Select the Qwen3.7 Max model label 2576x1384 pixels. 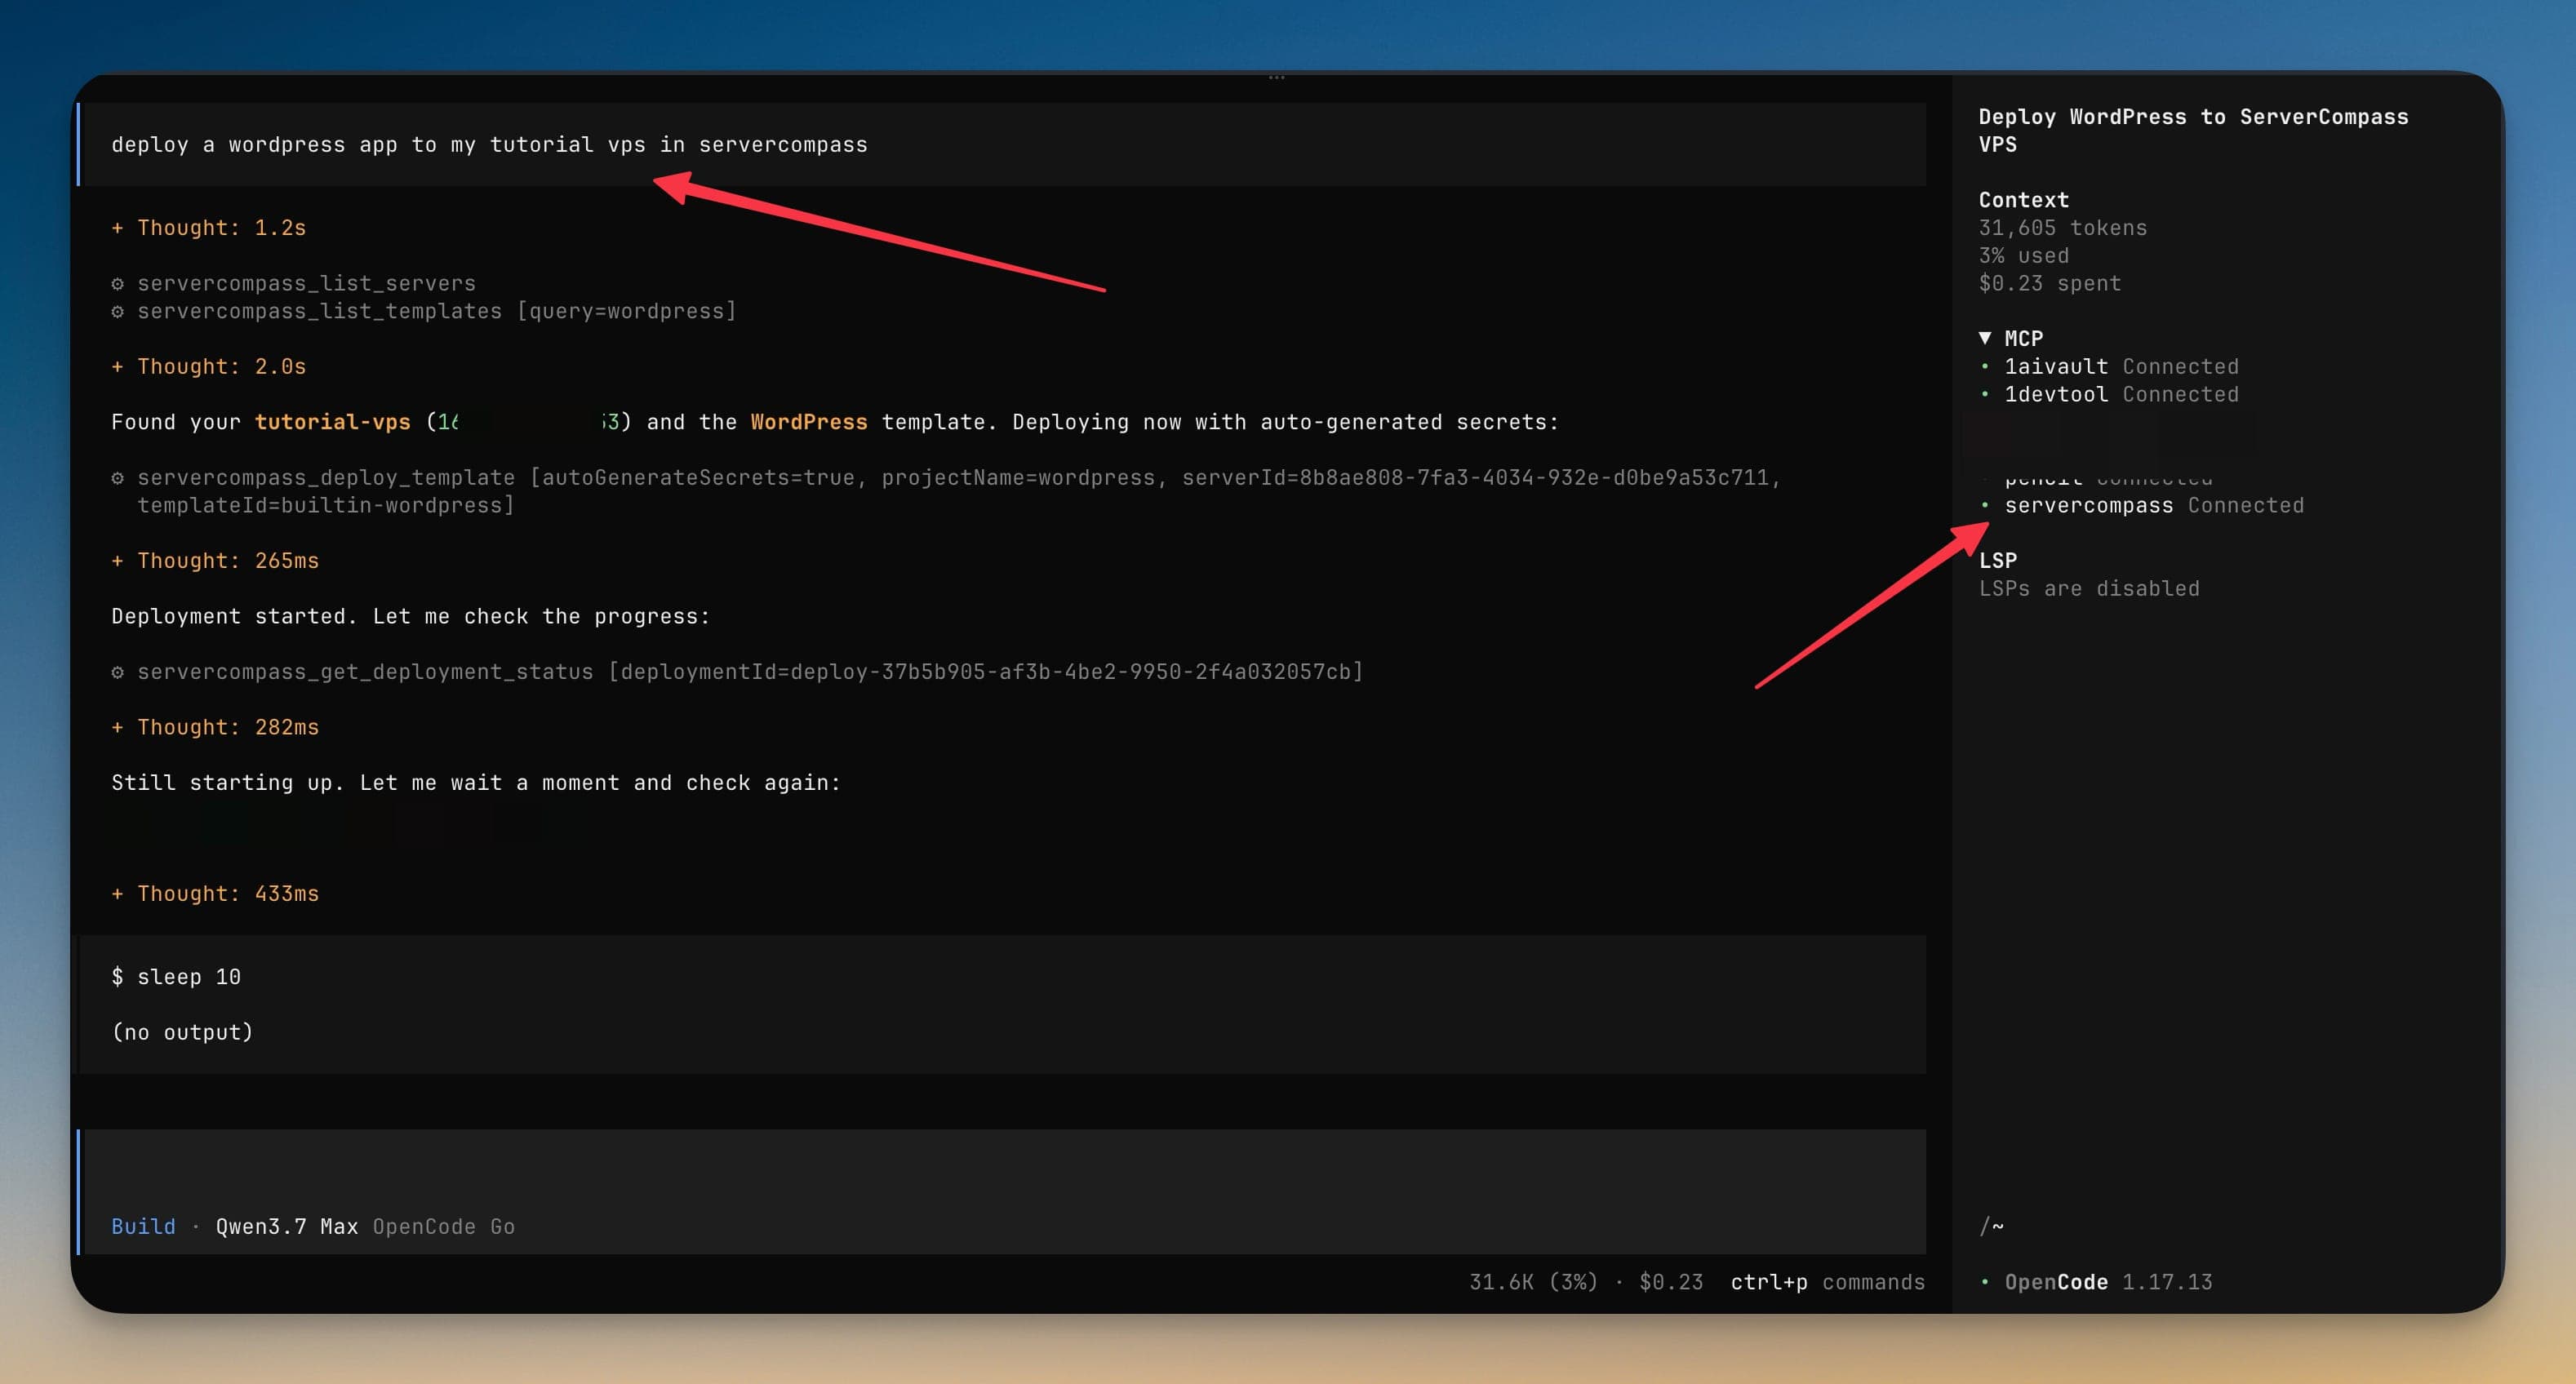(287, 1227)
